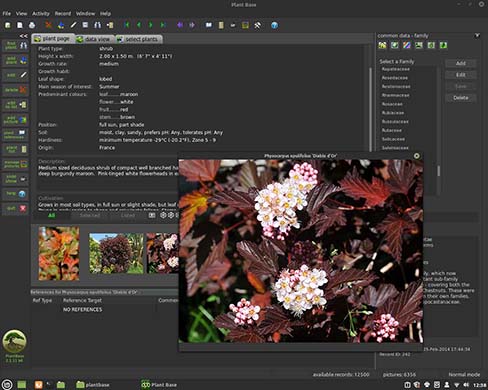Viewport: 488px width, 390px height.
Task: Switch to the plant page tab
Action: [x=53, y=39]
